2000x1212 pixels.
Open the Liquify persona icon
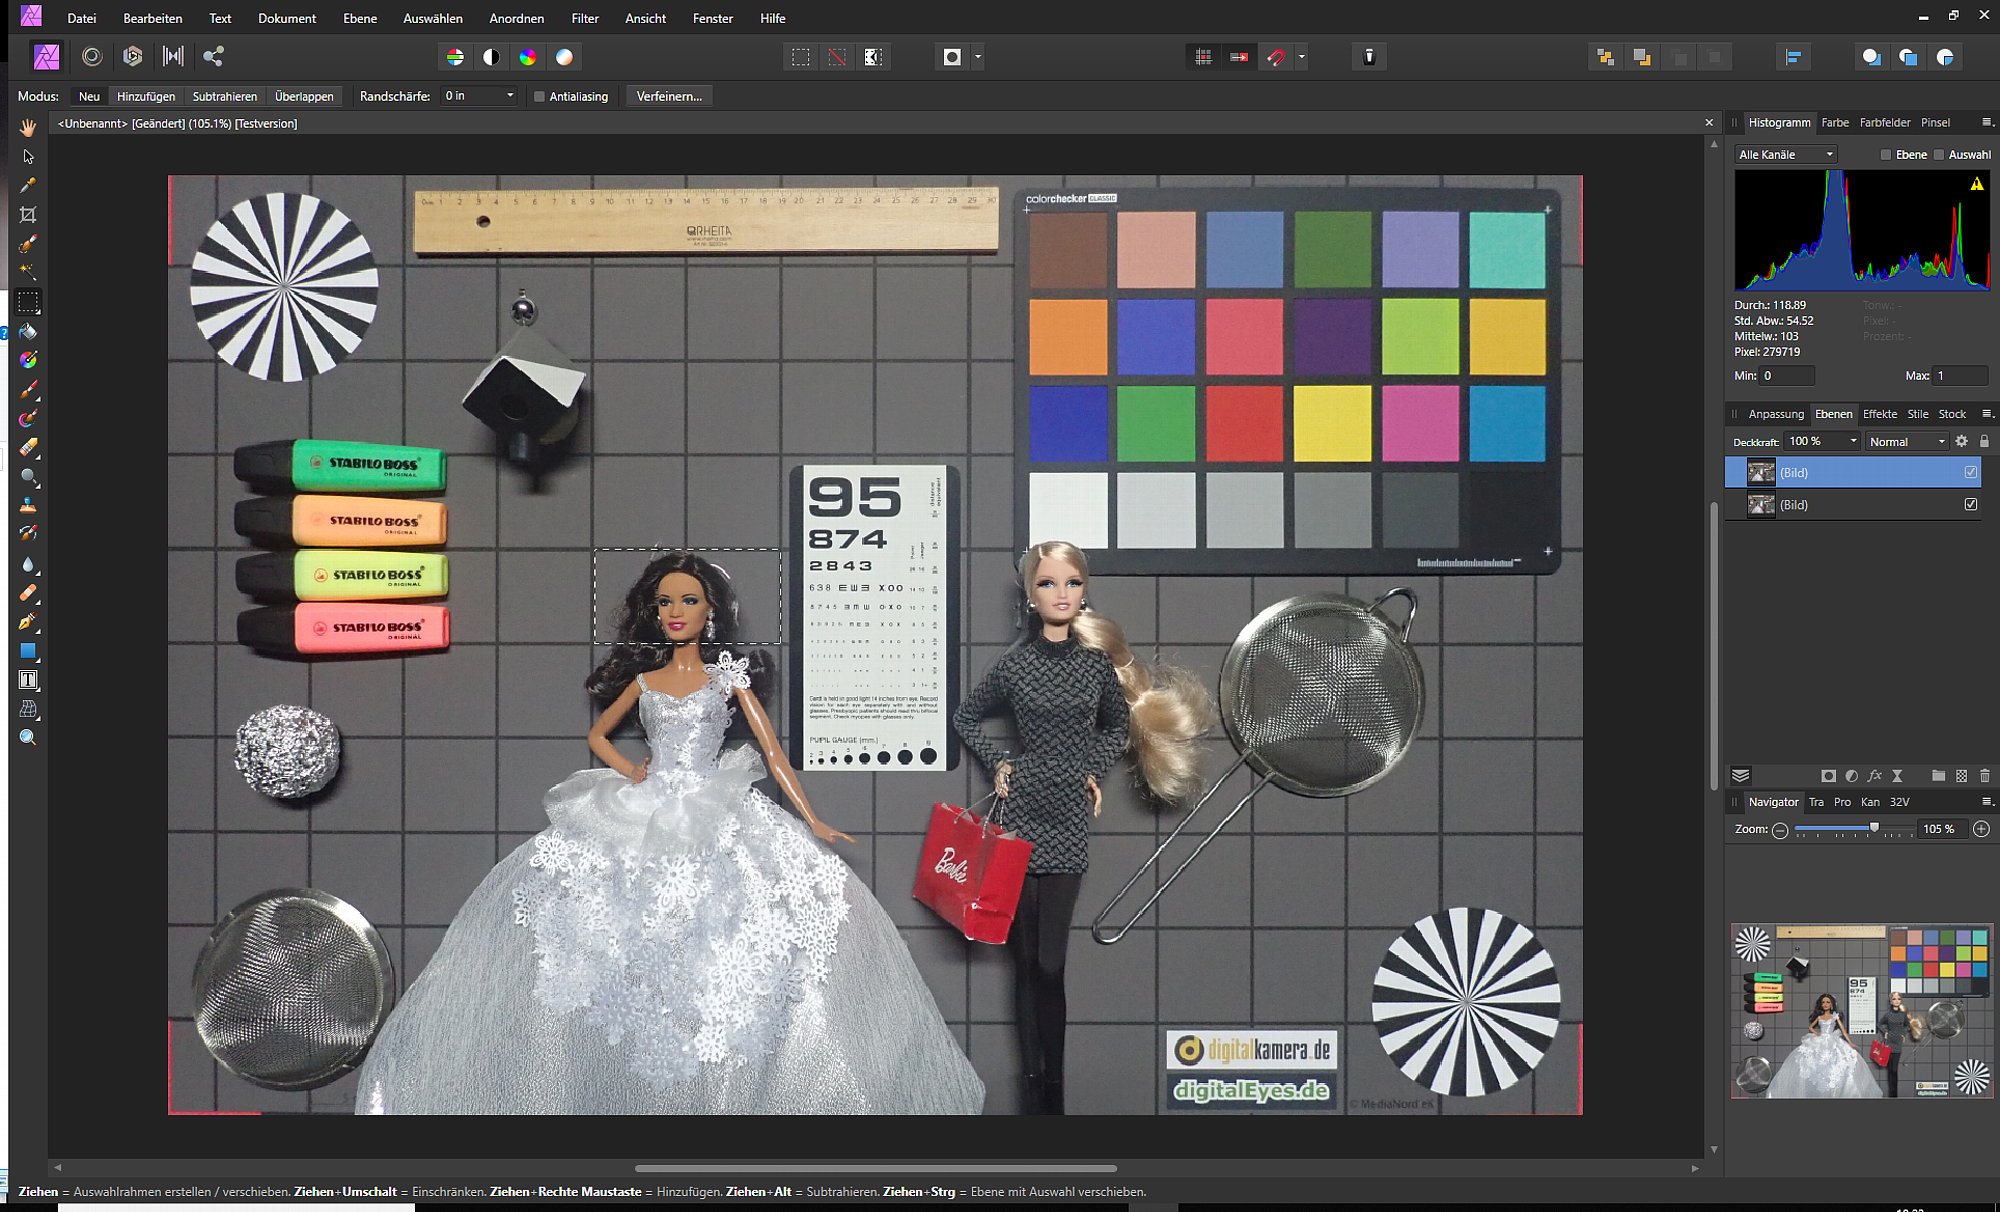point(92,57)
